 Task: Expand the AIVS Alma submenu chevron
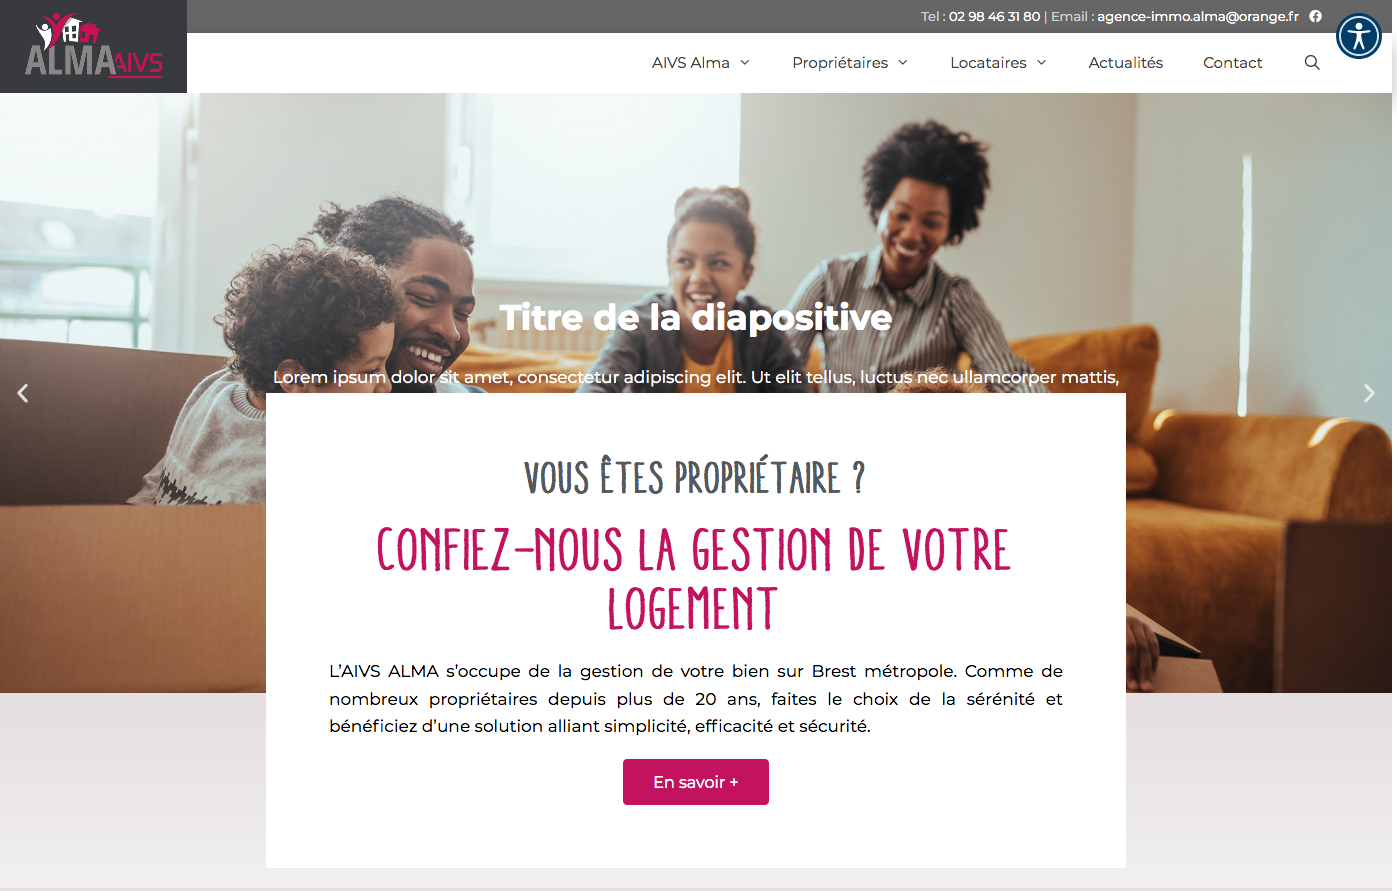click(745, 62)
